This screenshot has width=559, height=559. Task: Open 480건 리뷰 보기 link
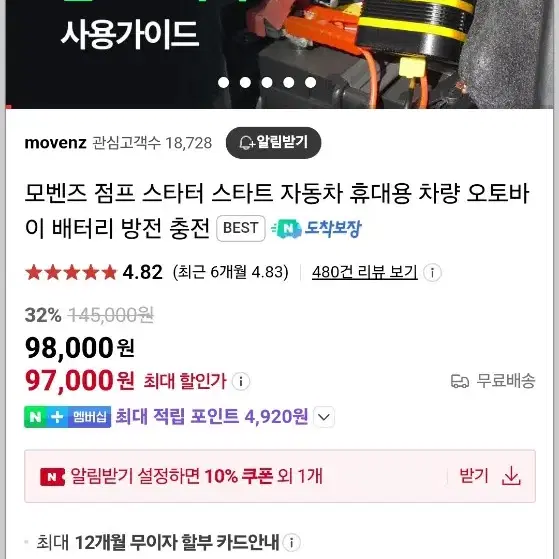pos(364,272)
